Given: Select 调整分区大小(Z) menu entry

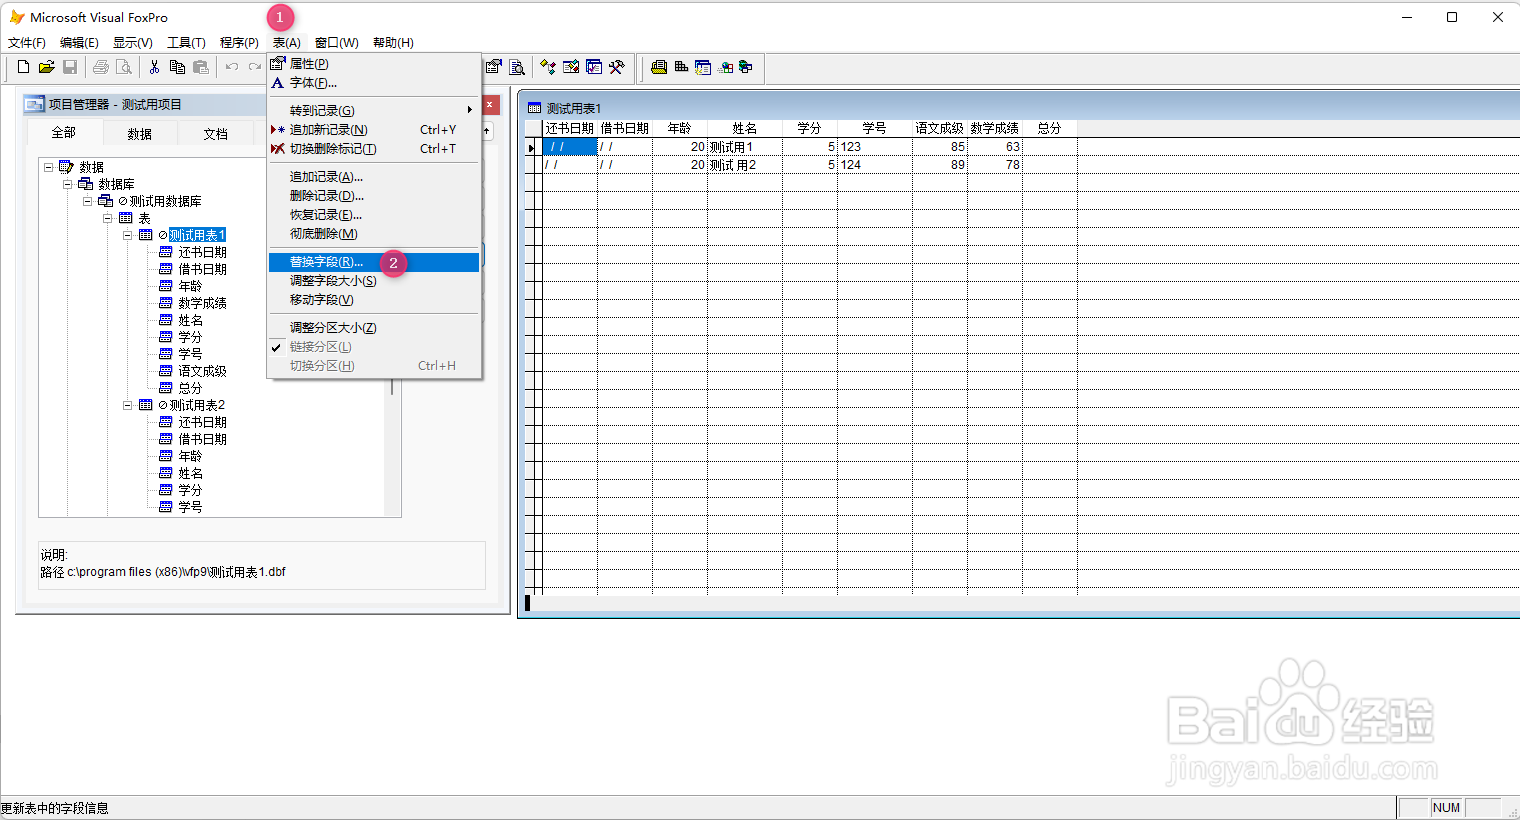Looking at the screenshot, I should 374,327.
